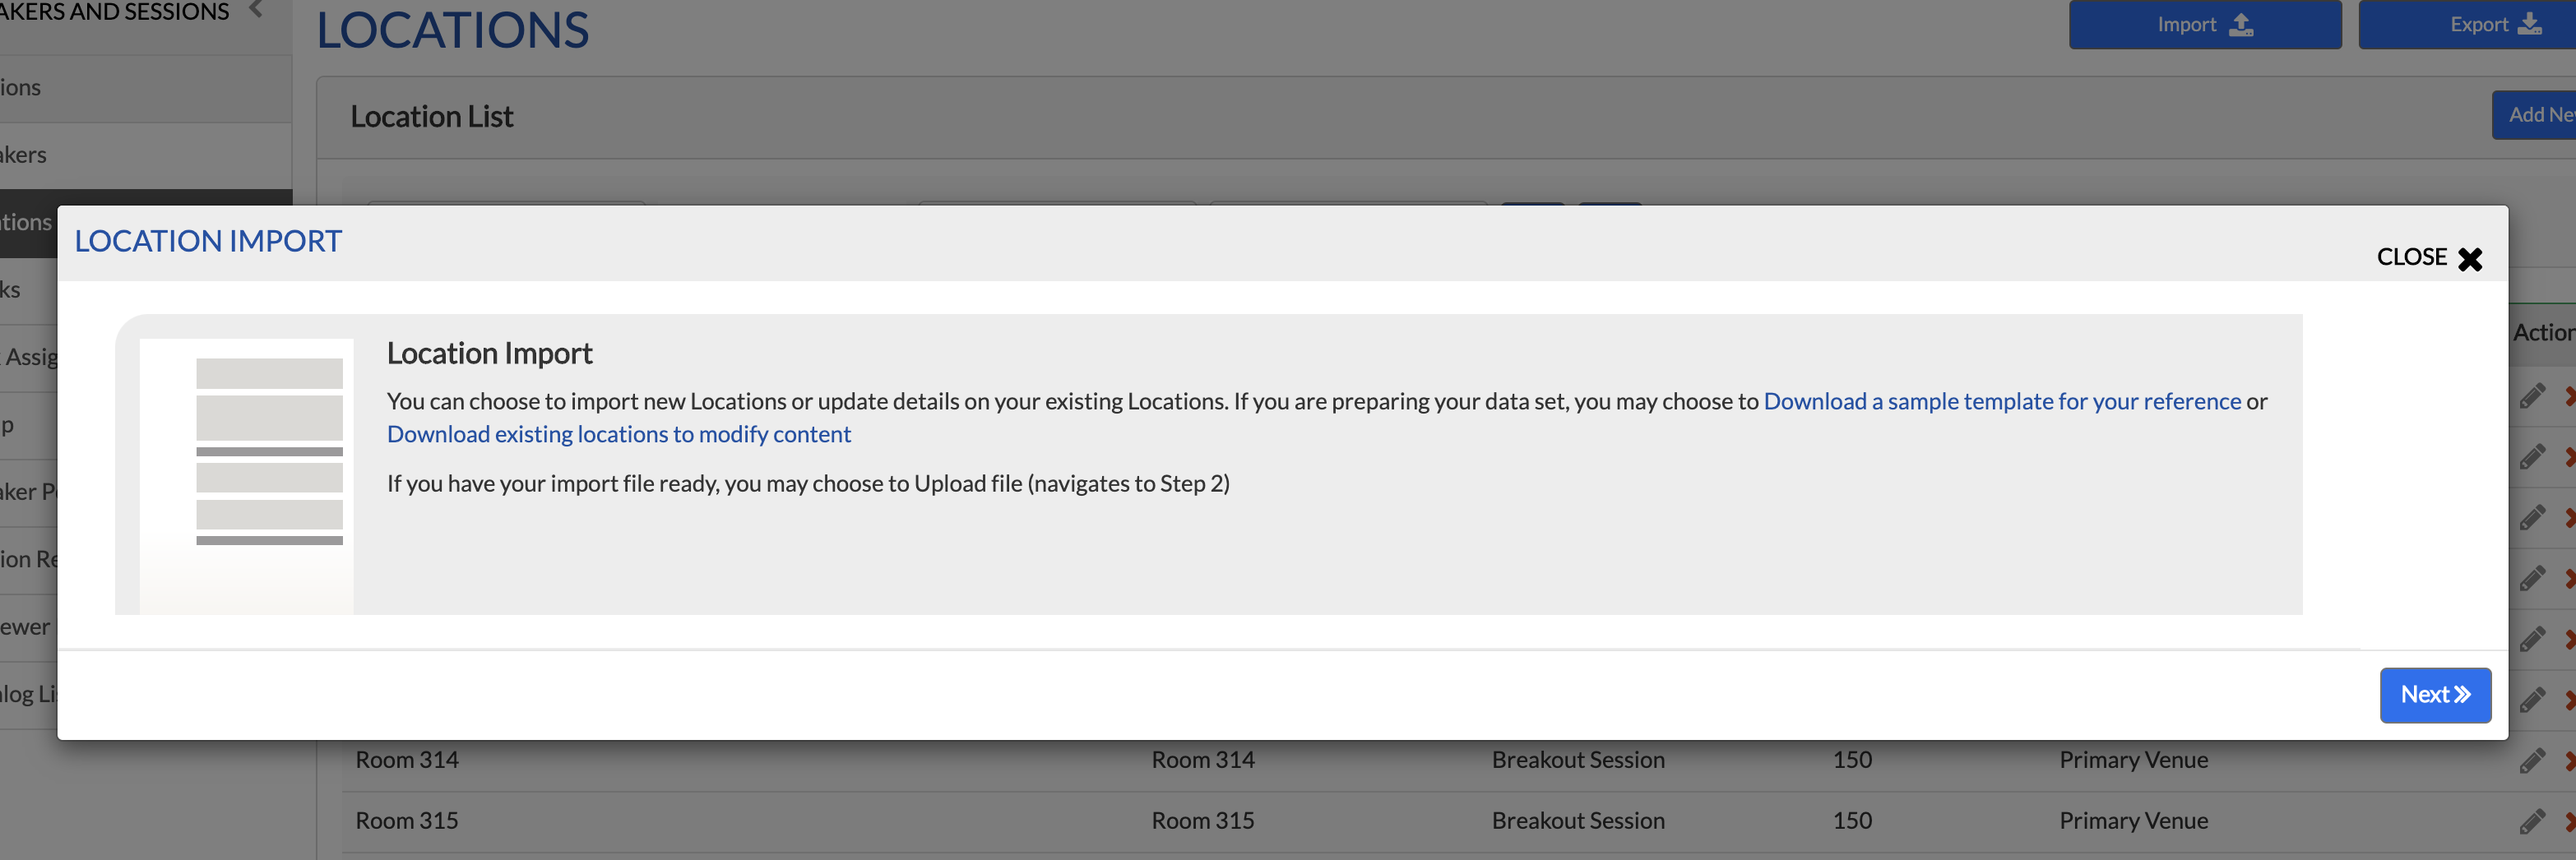Click the pencil icon in fourth row
2576x860 pixels.
(x=2531, y=578)
